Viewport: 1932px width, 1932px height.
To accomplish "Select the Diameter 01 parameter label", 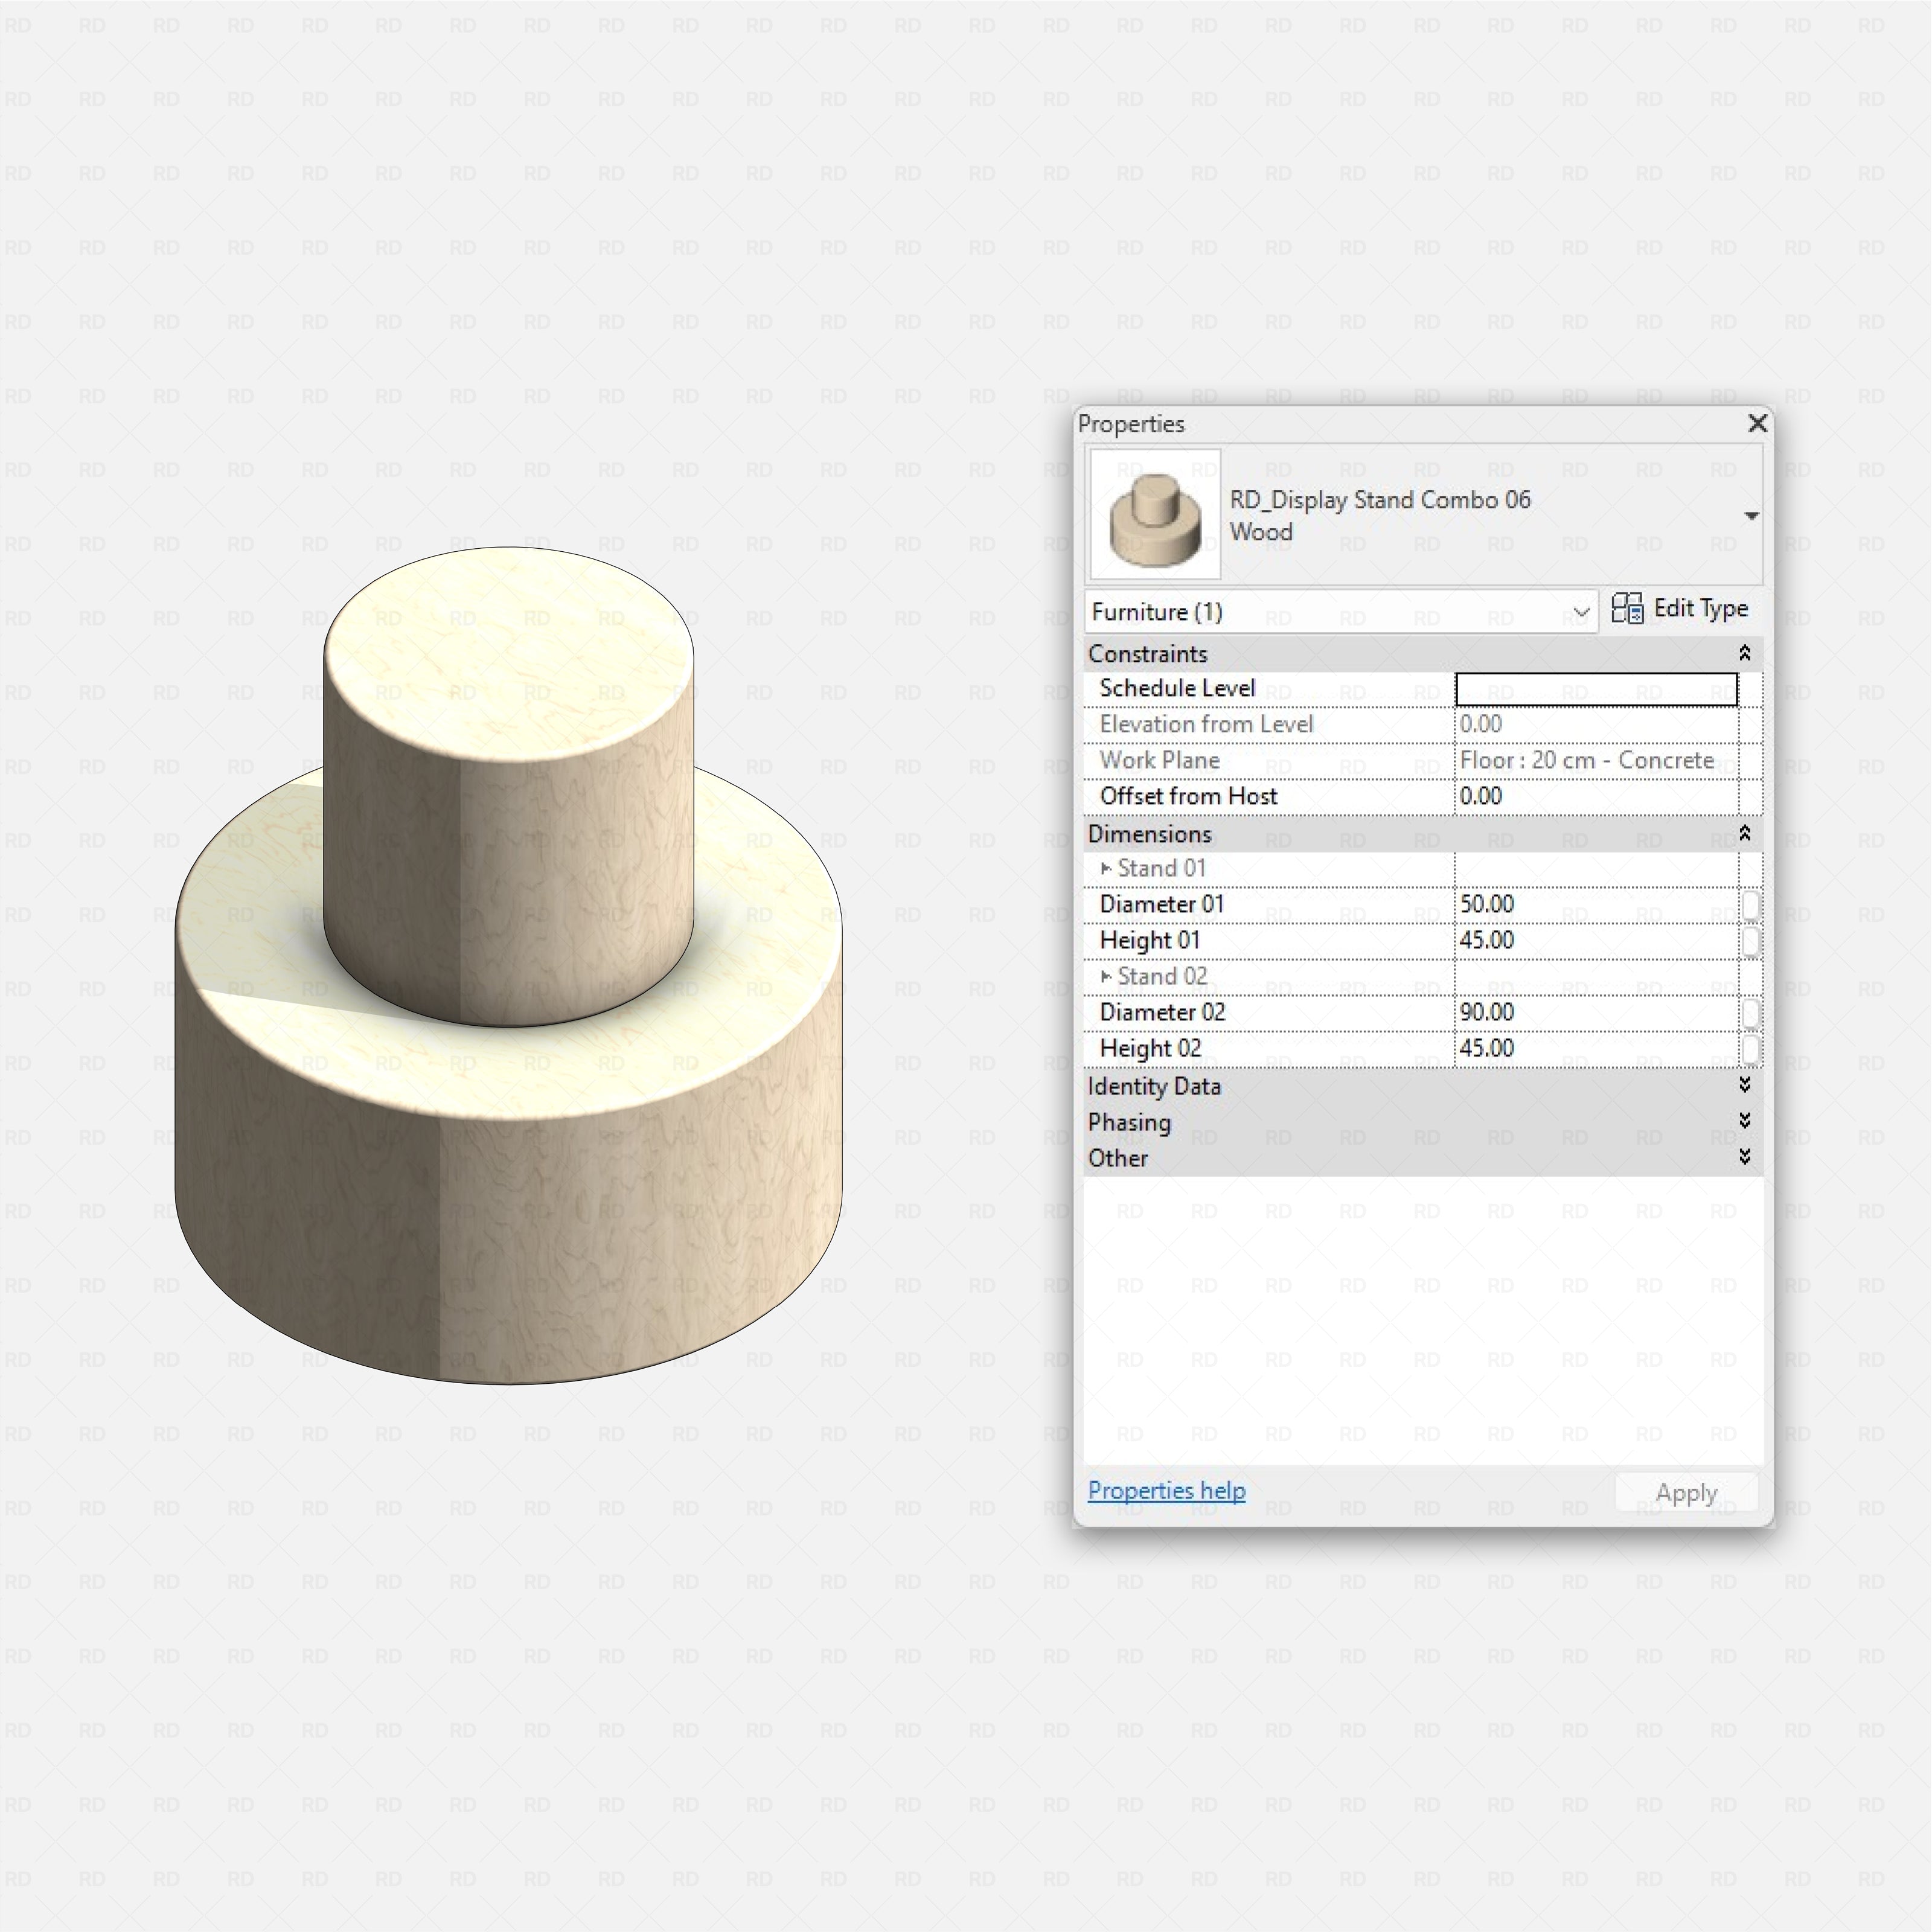I will click(x=1161, y=905).
